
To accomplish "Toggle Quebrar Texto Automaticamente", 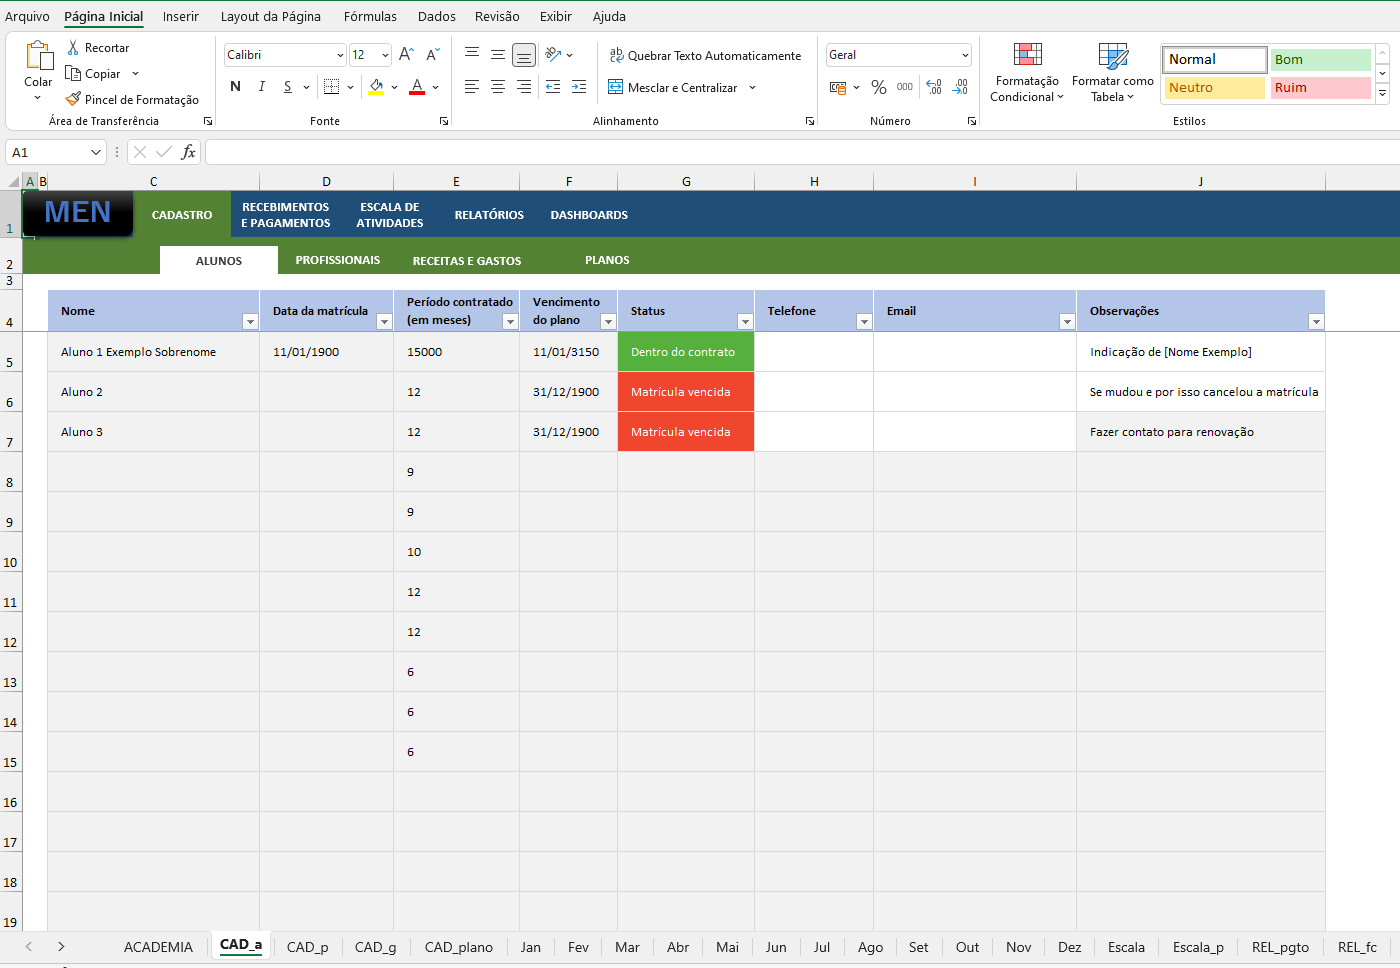I will pos(705,56).
